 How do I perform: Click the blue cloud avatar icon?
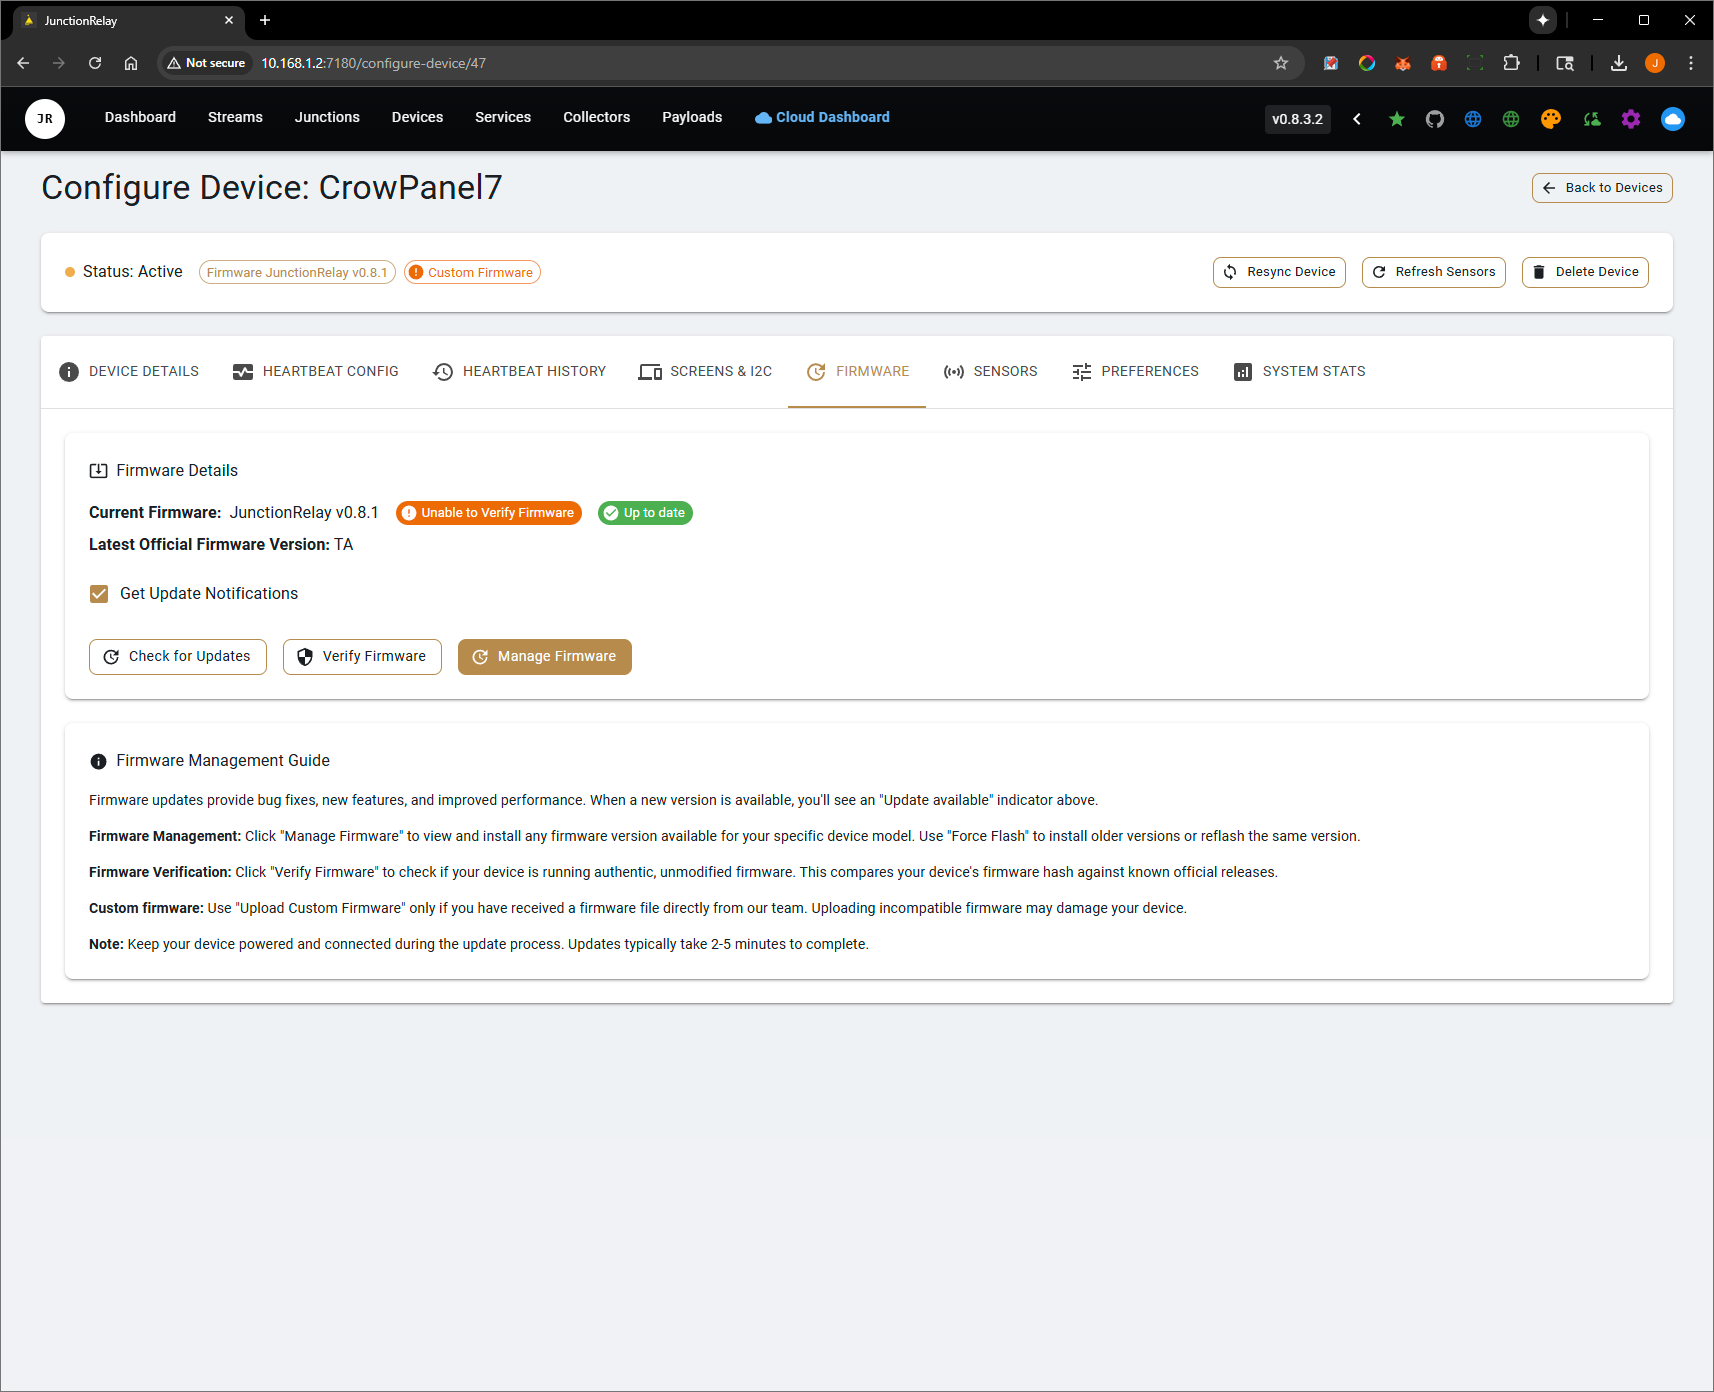1673,119
